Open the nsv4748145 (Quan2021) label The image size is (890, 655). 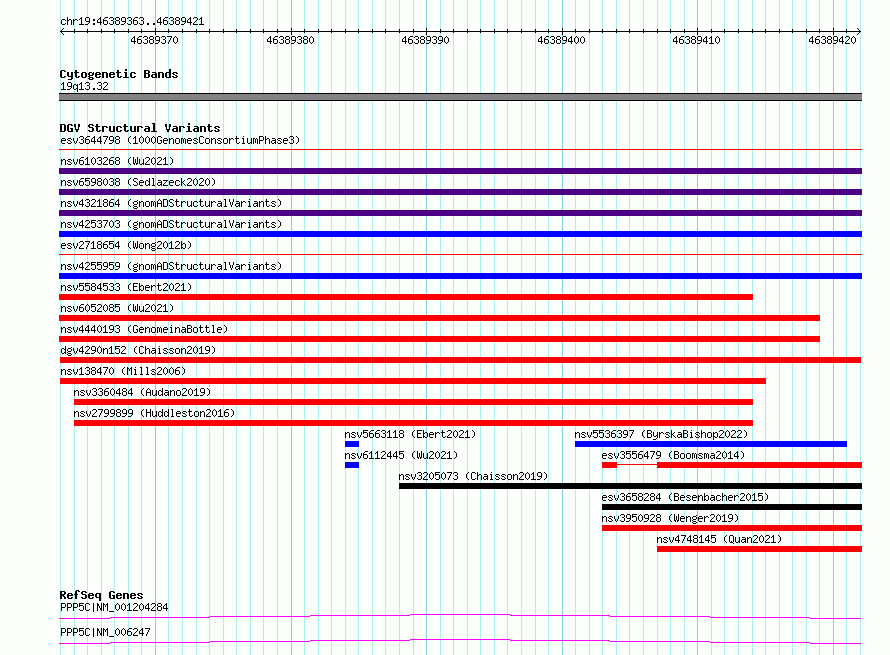[719, 539]
